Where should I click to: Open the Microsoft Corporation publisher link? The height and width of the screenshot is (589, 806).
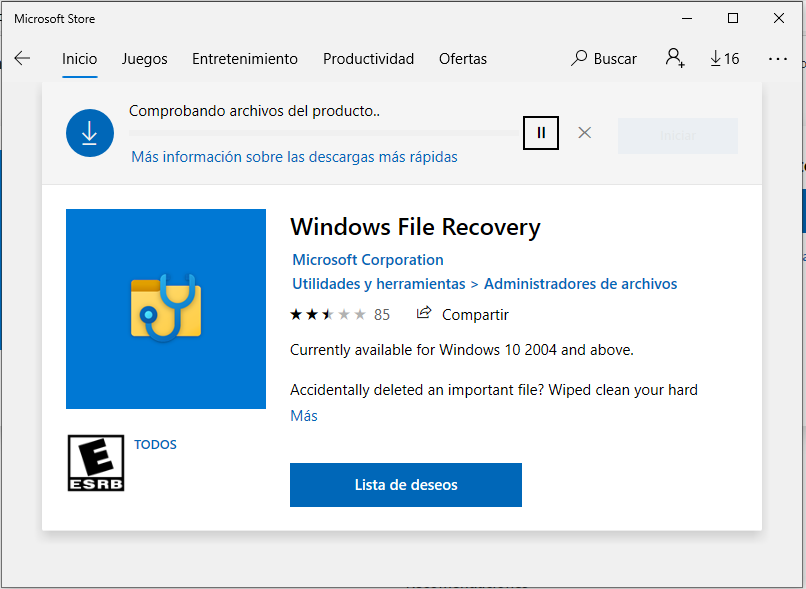coord(368,260)
